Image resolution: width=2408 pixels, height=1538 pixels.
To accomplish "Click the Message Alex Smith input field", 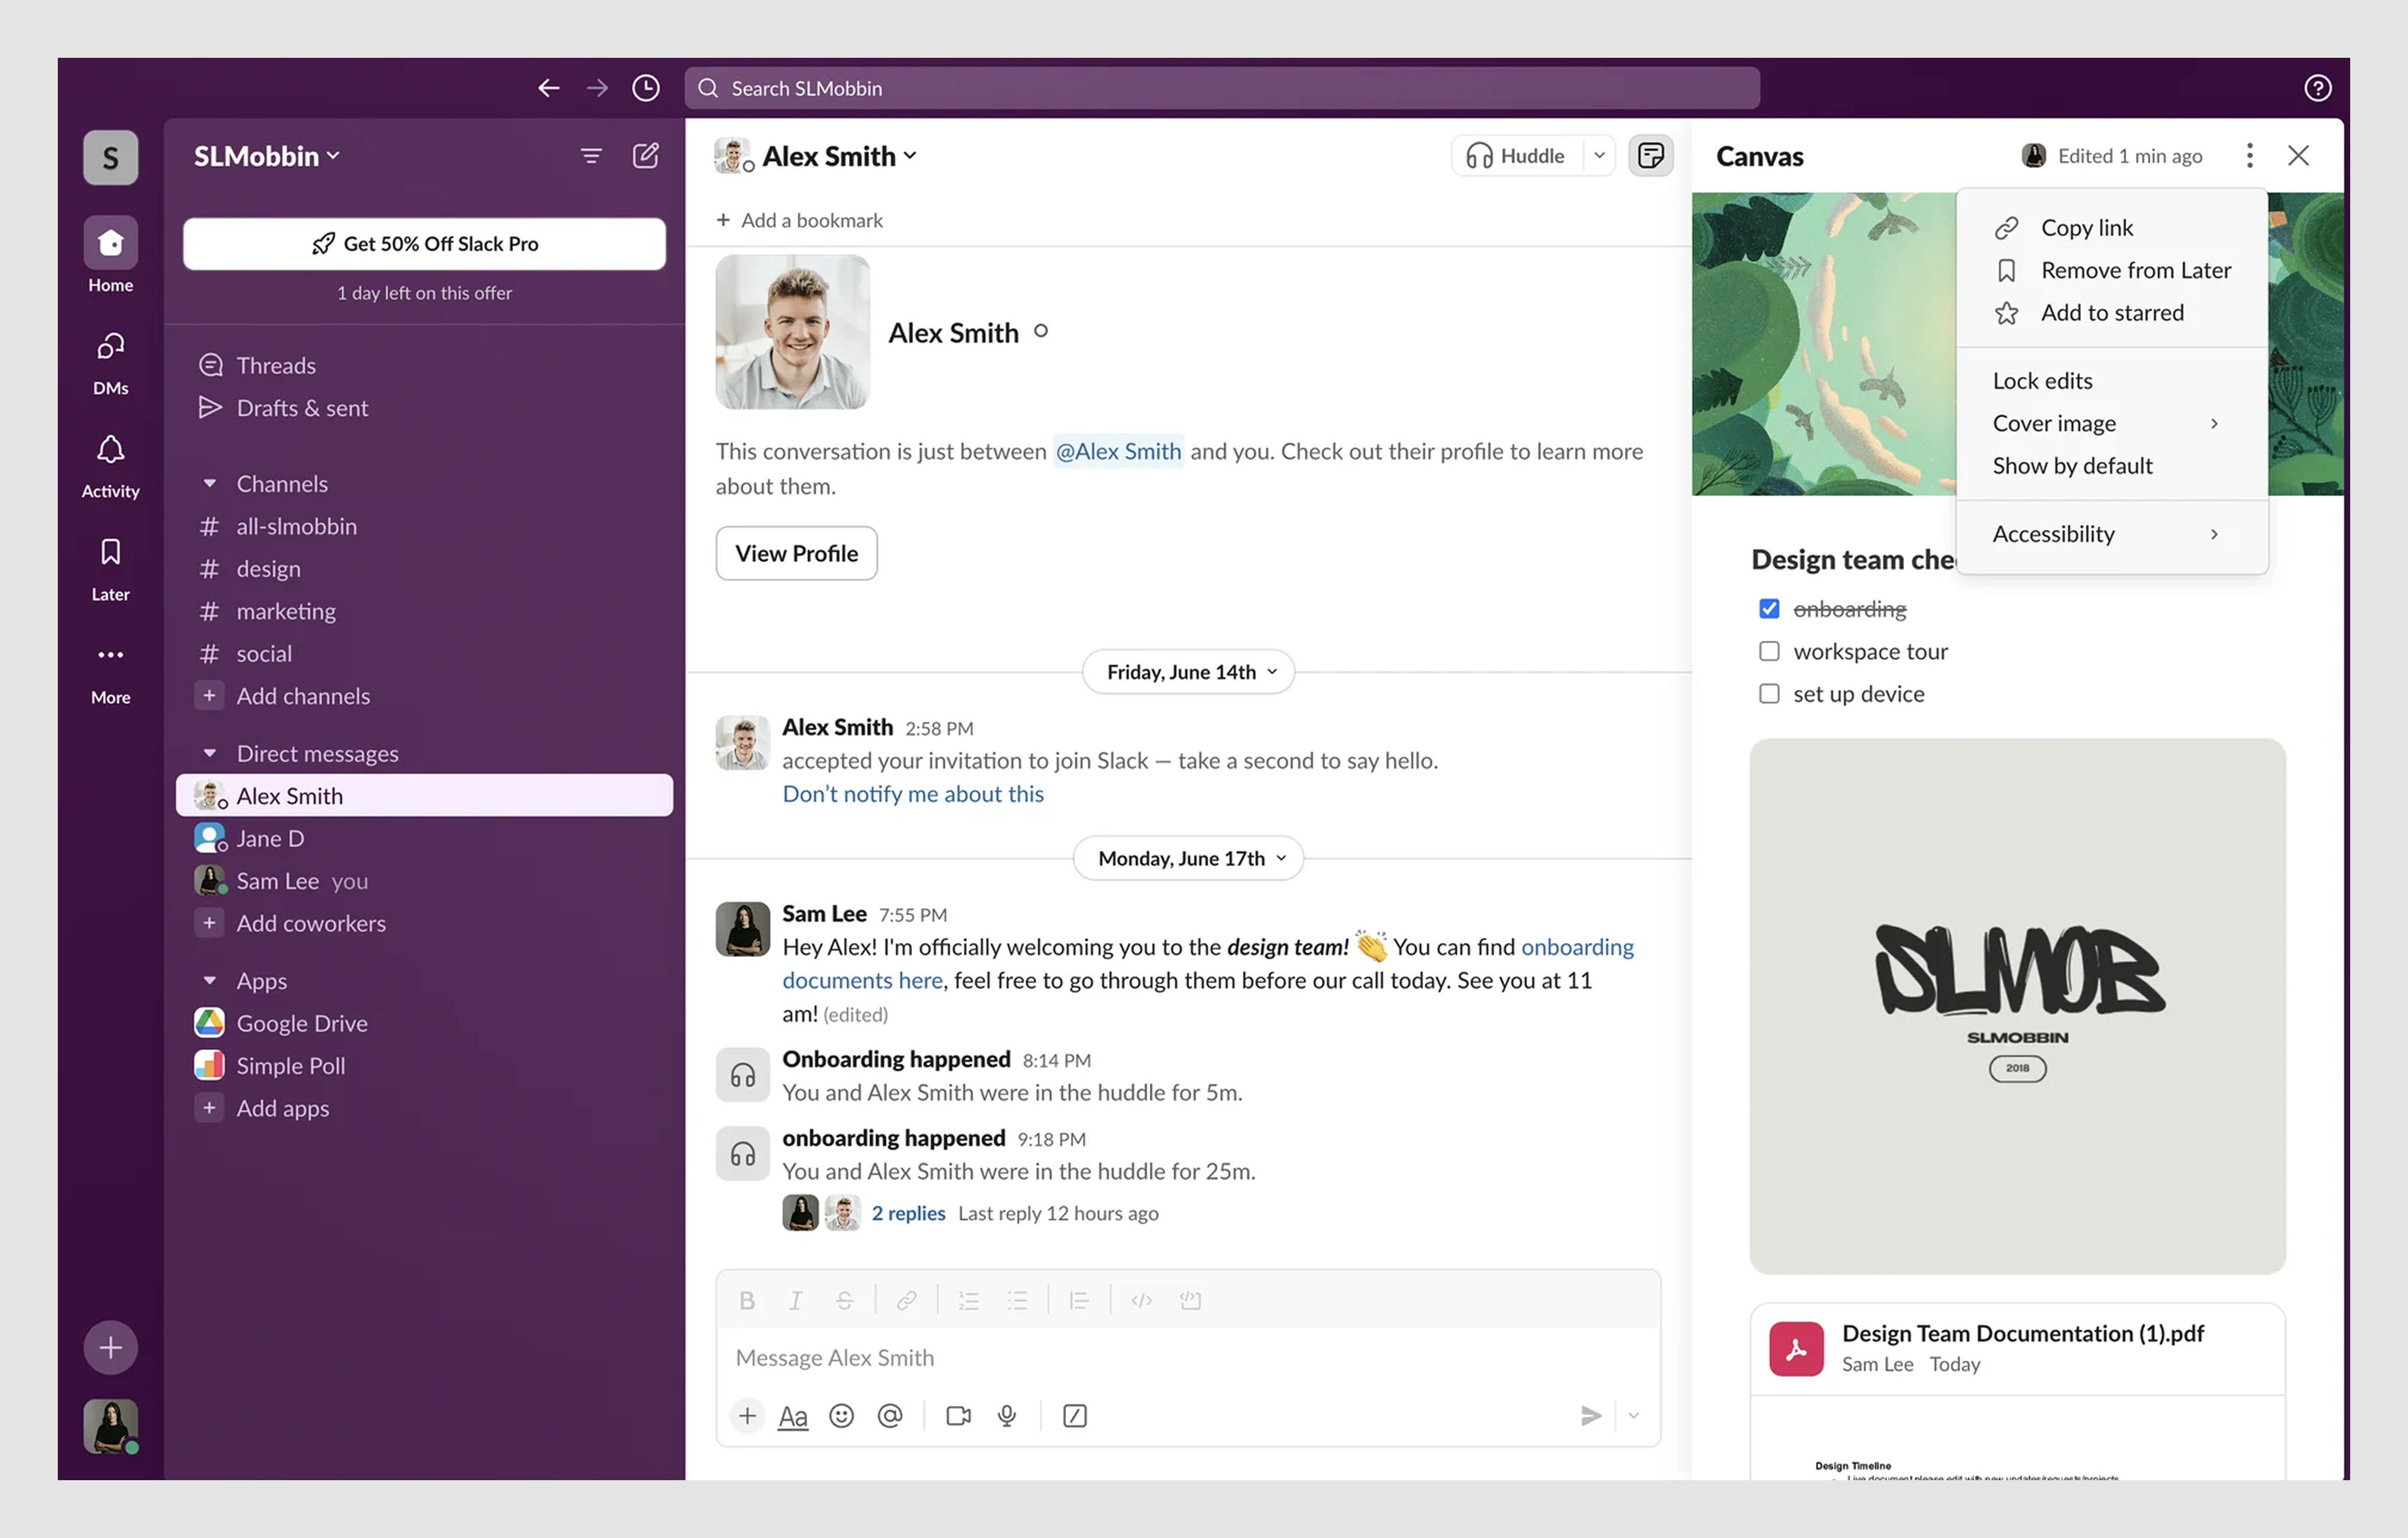I will click(1188, 1357).
